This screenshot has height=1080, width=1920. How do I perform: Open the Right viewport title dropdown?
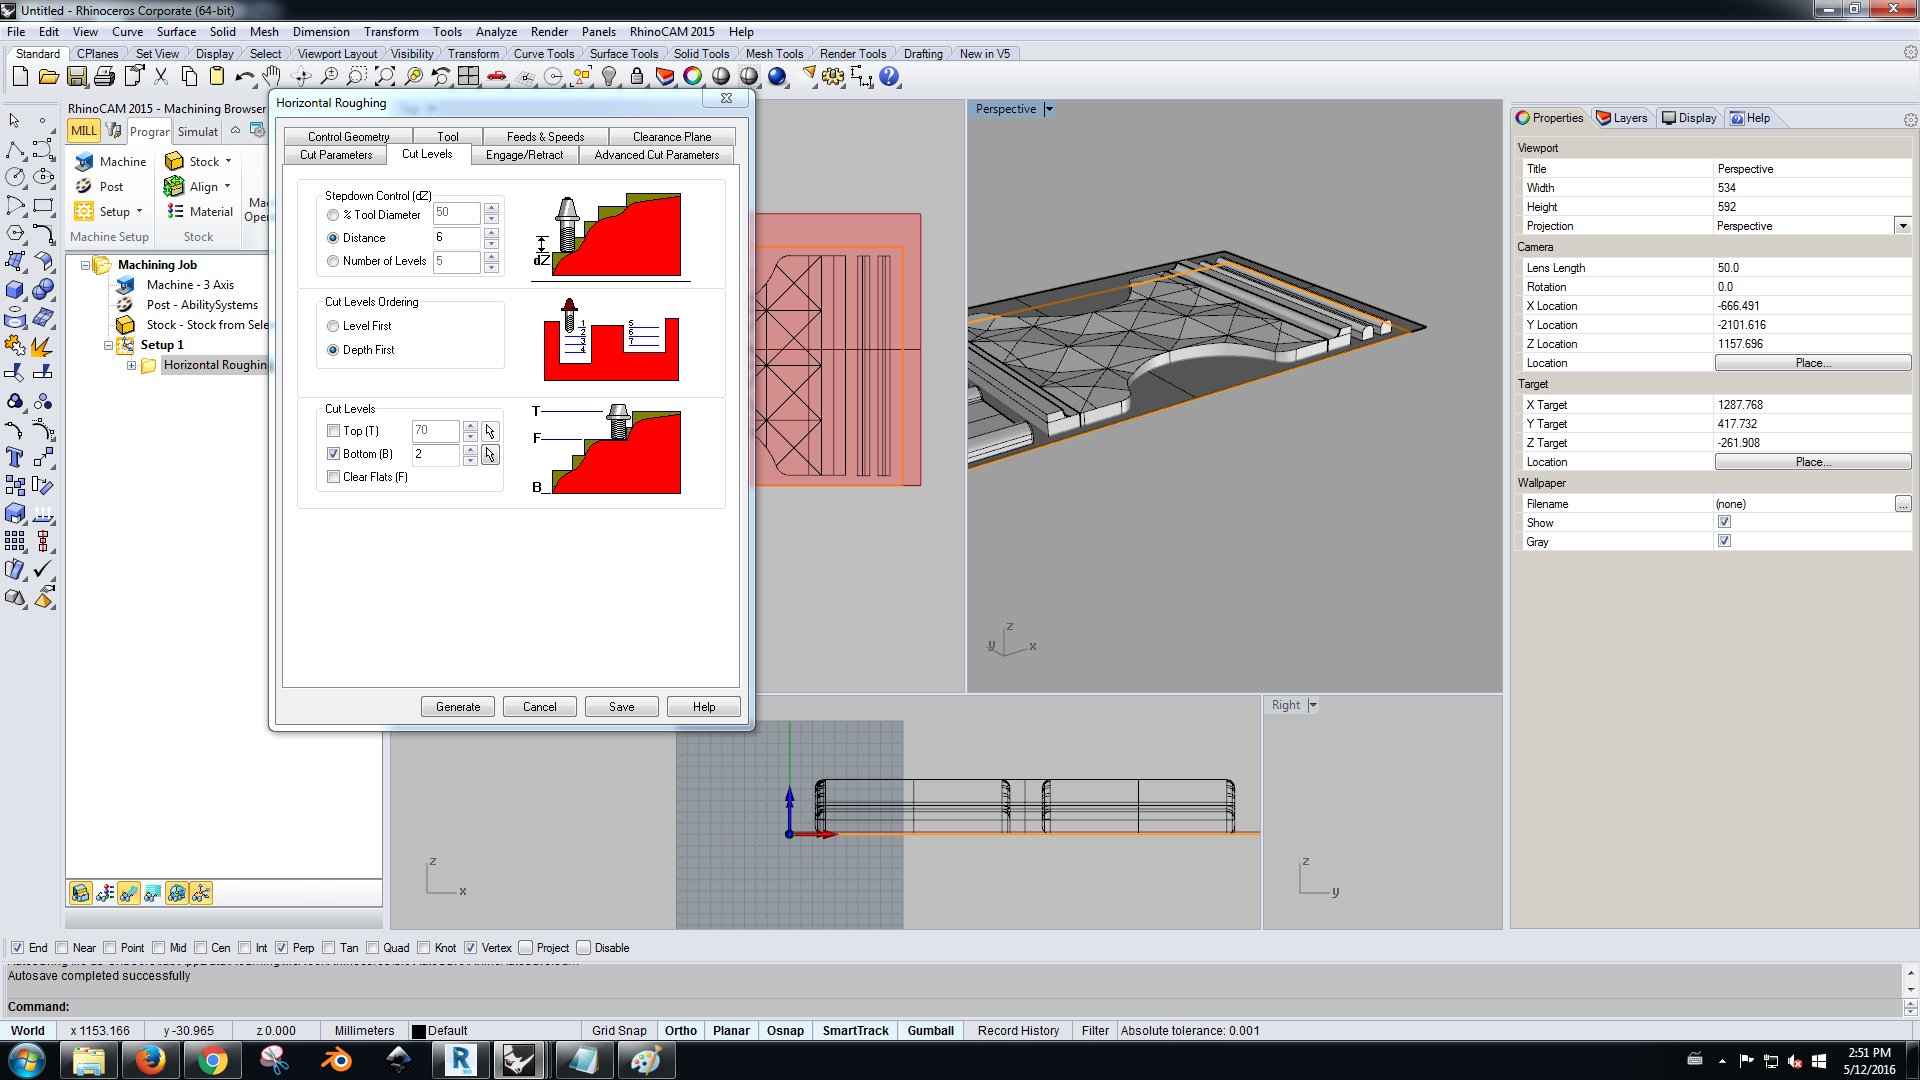coord(1313,705)
